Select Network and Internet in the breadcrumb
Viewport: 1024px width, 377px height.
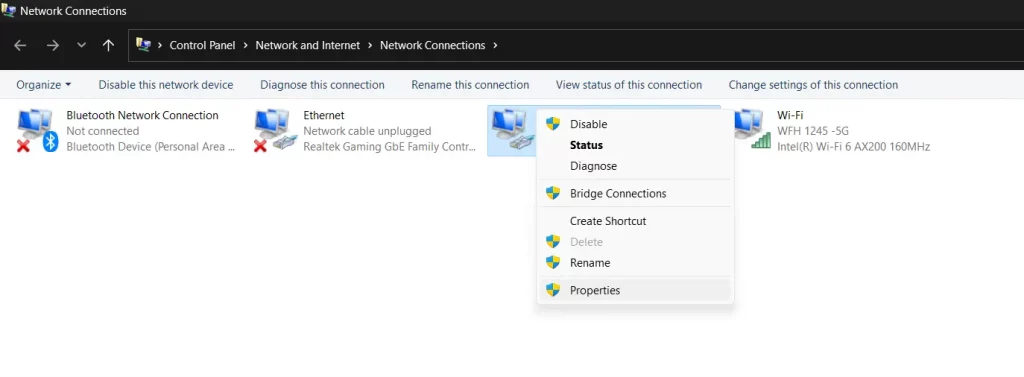pyautogui.click(x=308, y=45)
